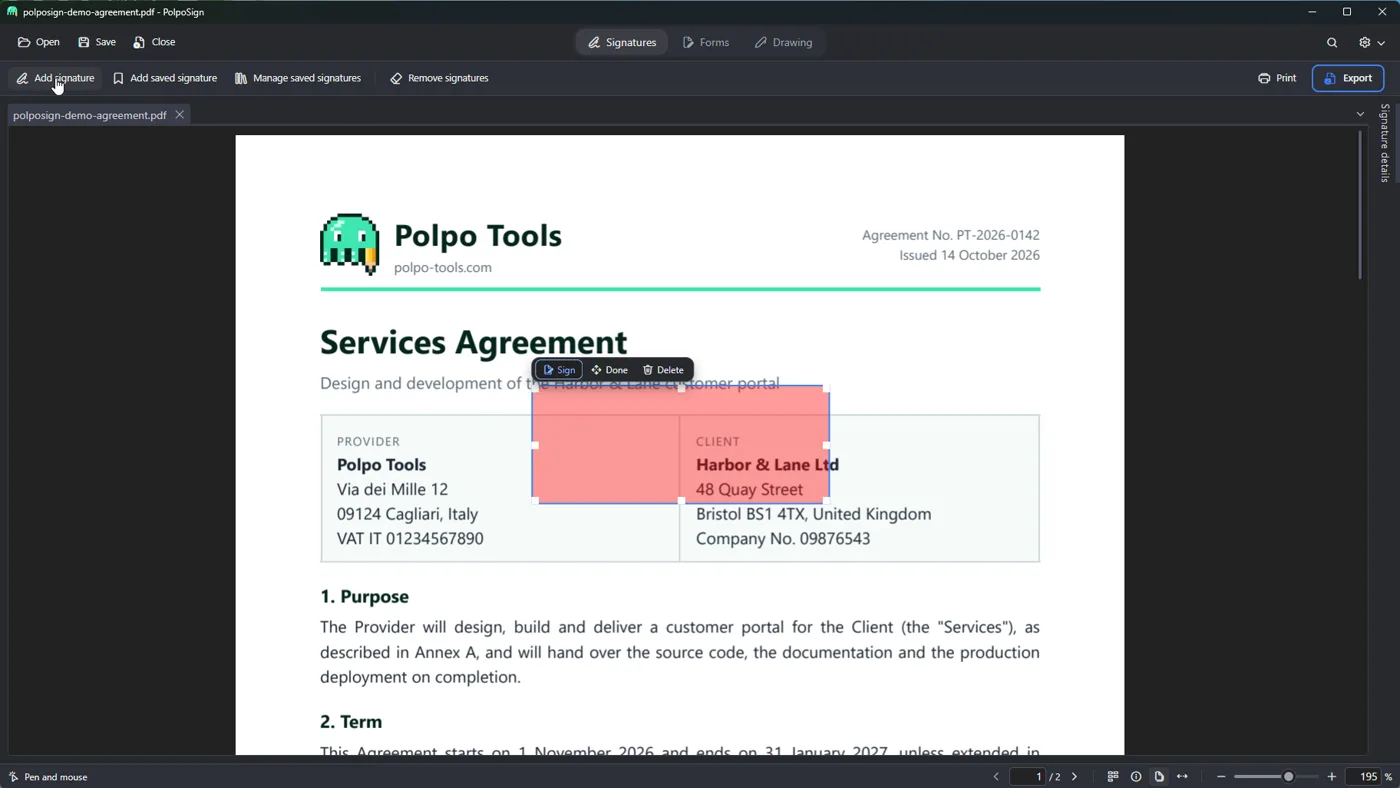Viewport: 1400px width, 788px height.
Task: Click Agreement No. PT-2026-0142 text
Action: (x=951, y=235)
